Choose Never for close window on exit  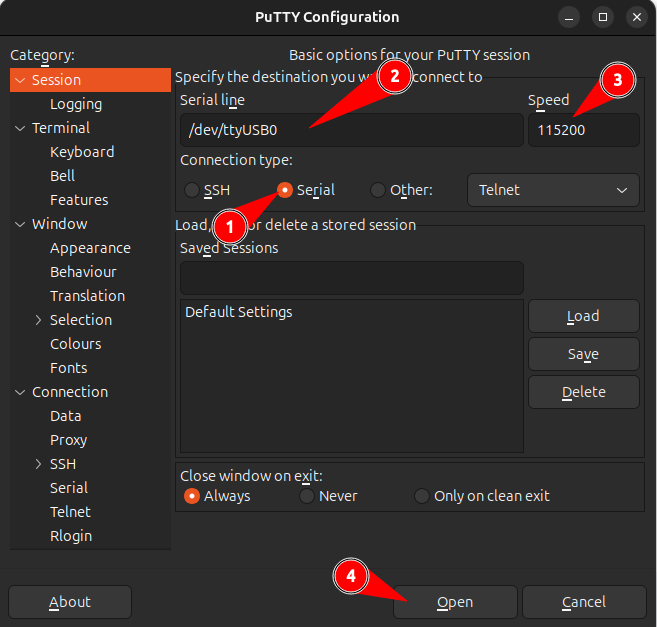[x=307, y=496]
